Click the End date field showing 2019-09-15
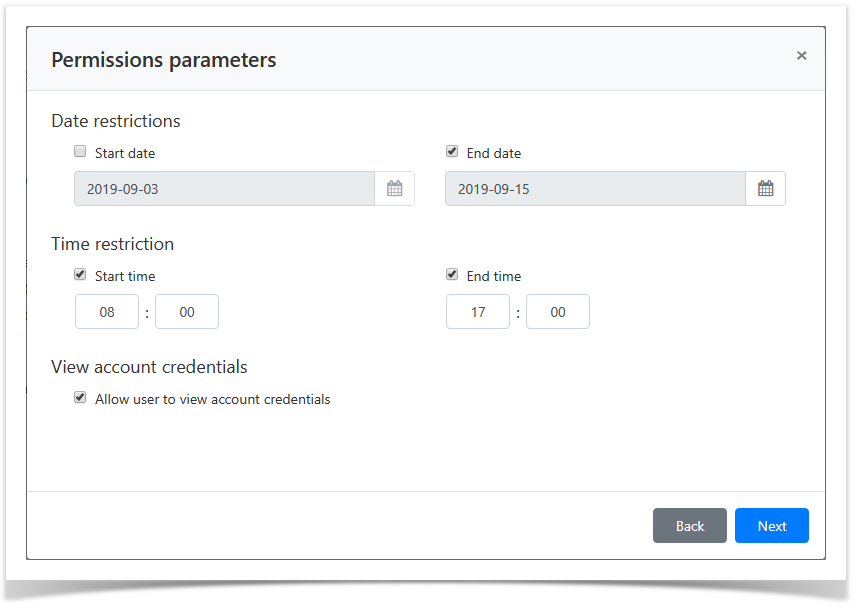 pos(595,189)
